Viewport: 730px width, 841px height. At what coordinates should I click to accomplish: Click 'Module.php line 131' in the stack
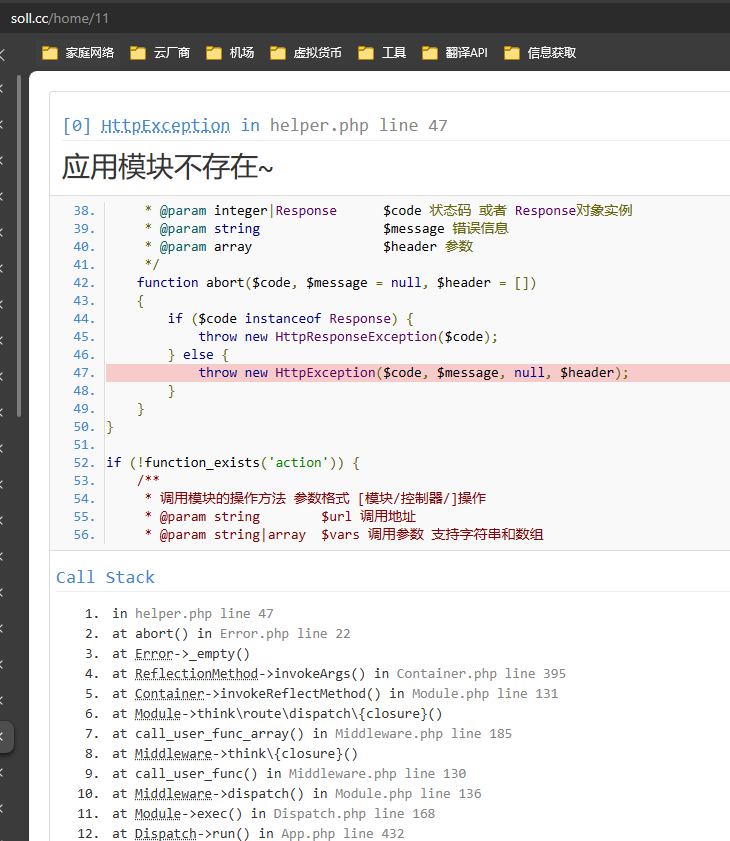tap(485, 694)
